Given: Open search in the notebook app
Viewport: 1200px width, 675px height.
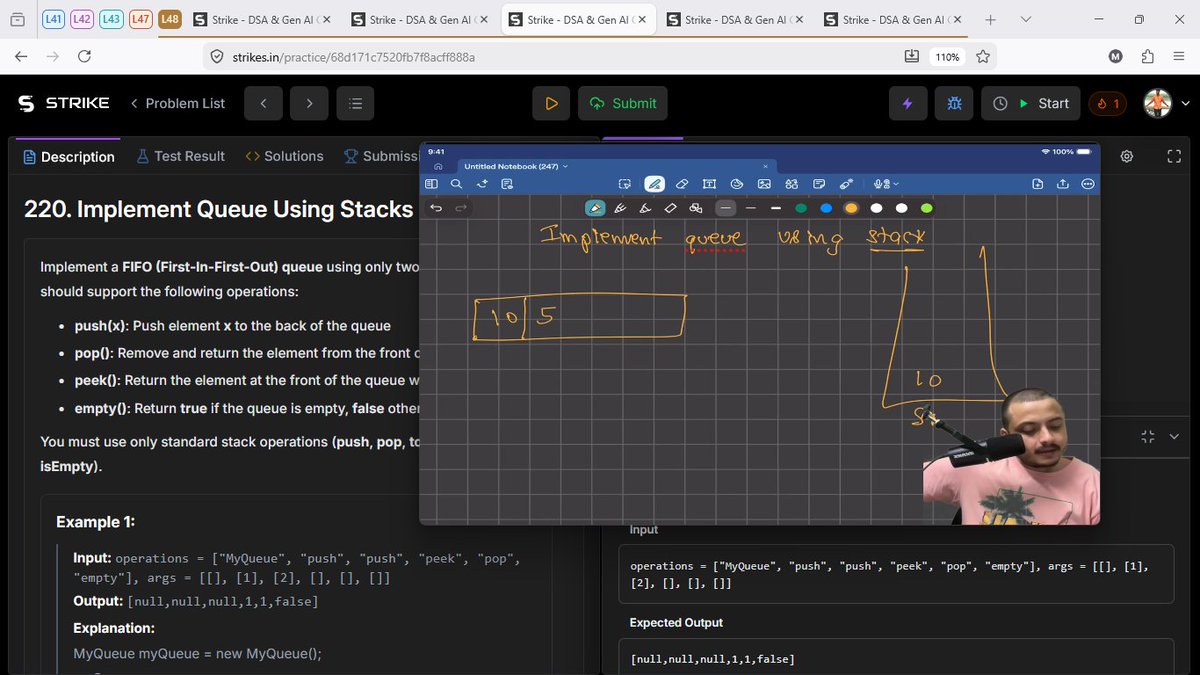Looking at the screenshot, I should pyautogui.click(x=456, y=184).
